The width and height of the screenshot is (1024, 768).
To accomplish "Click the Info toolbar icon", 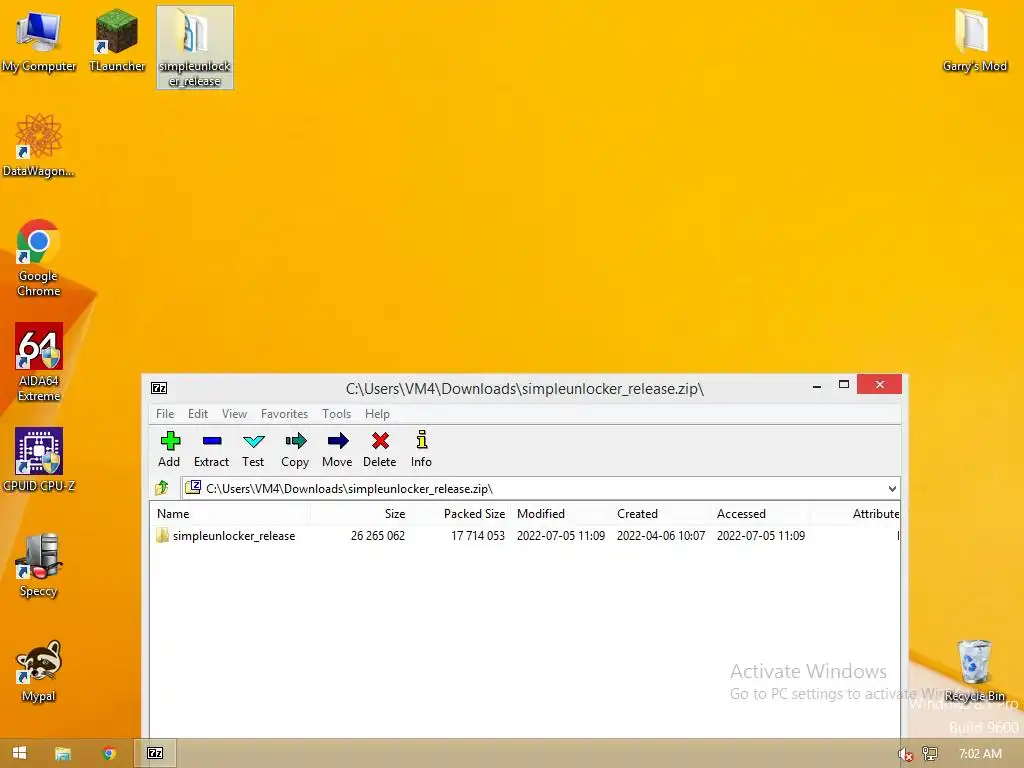I will 422,440.
